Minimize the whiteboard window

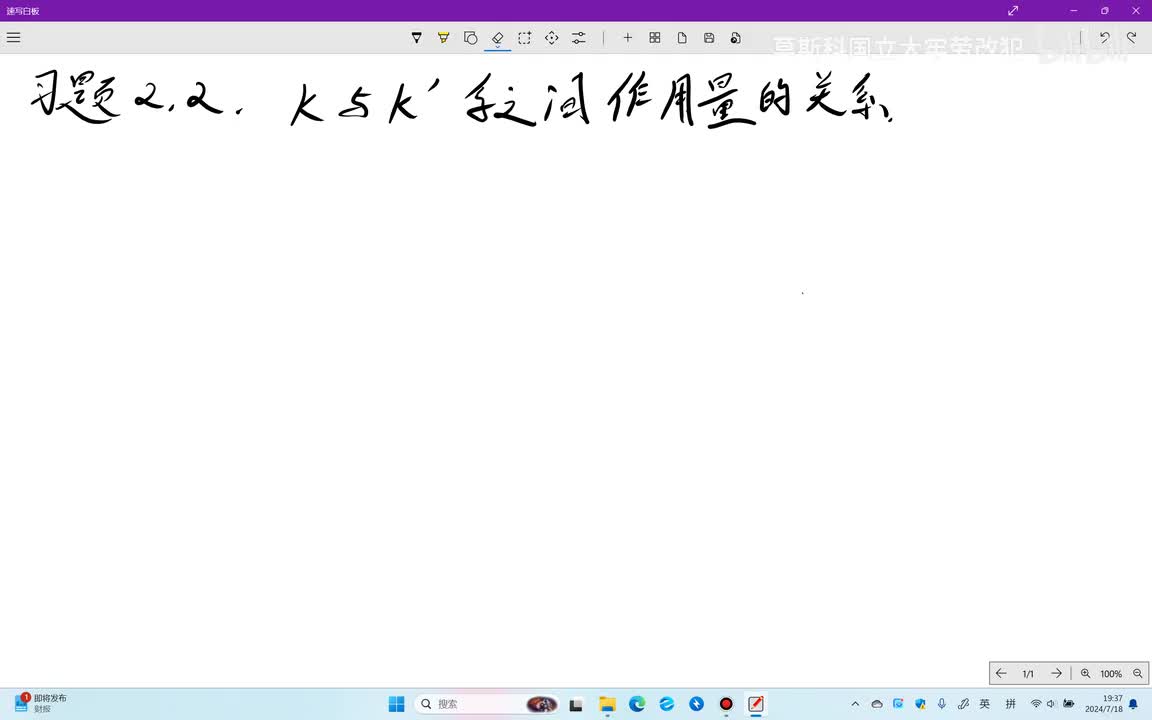(x=1074, y=10)
